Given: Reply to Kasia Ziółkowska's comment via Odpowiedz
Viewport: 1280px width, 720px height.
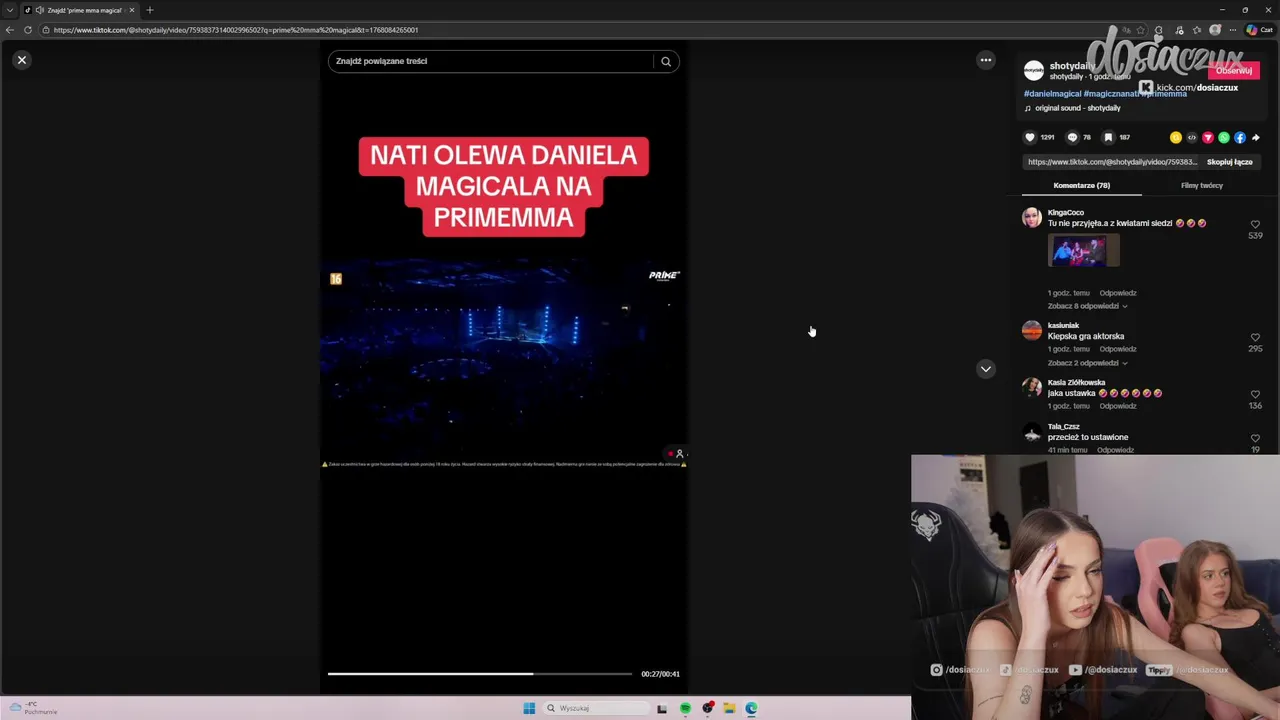Looking at the screenshot, I should tap(1118, 406).
